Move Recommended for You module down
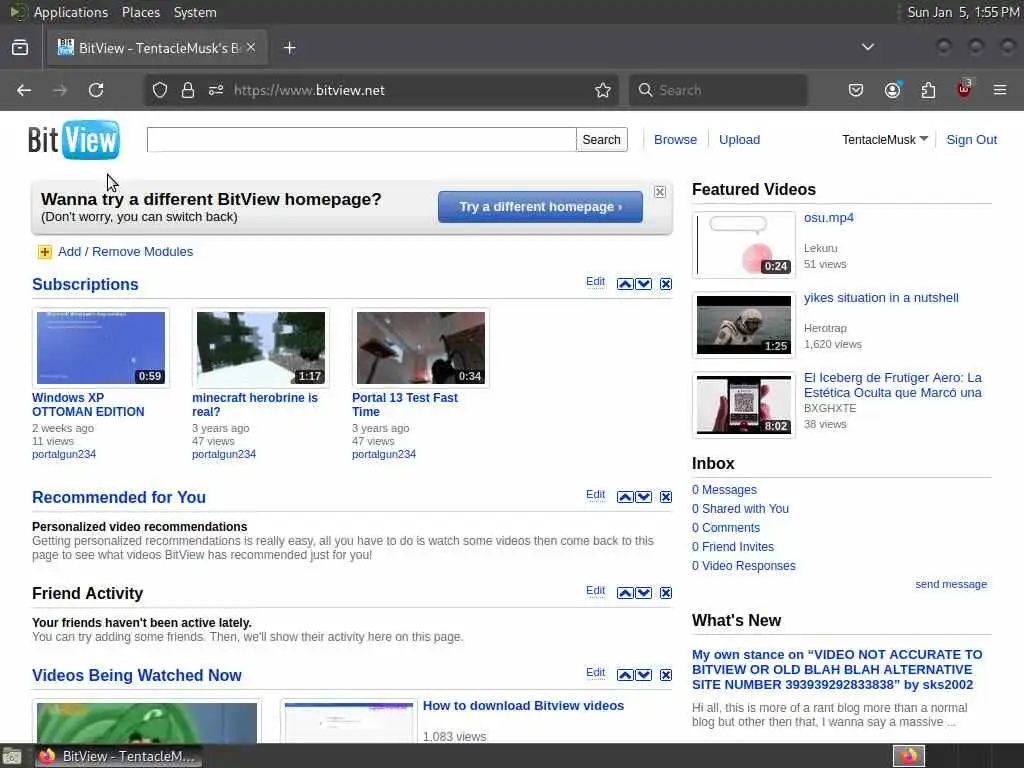Viewport: 1024px width, 768px height. [644, 497]
